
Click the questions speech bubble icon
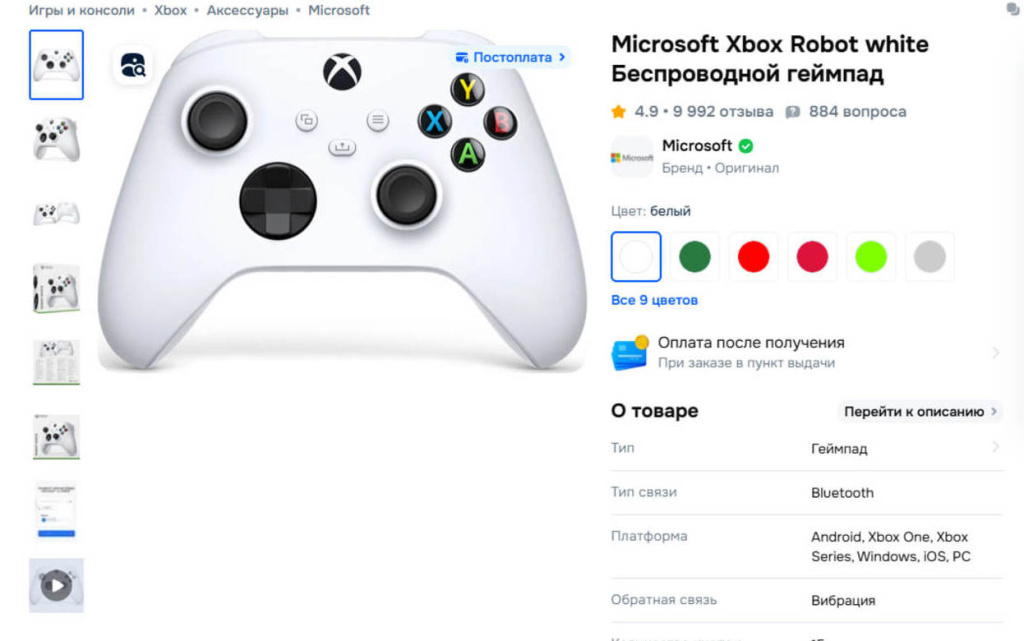792,112
